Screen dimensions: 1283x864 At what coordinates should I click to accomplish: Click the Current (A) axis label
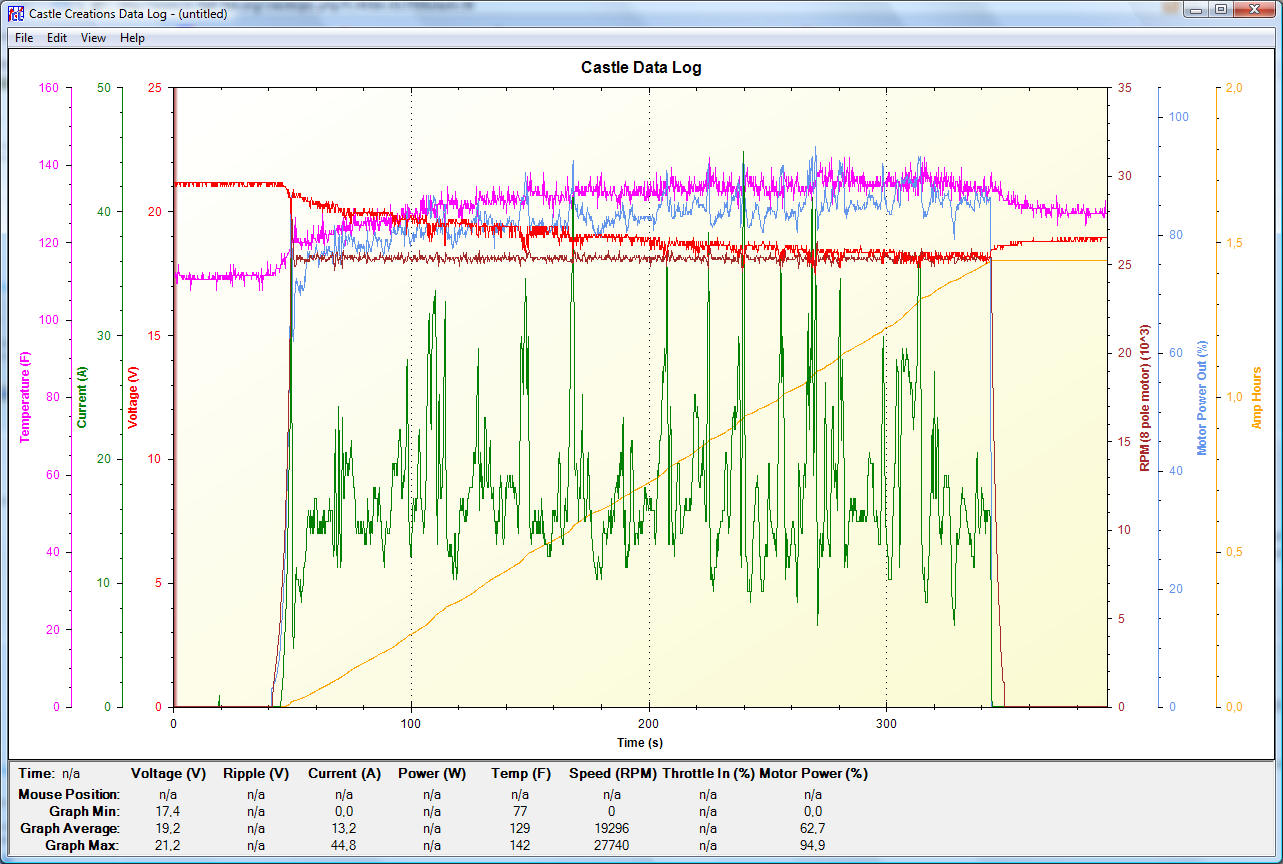tap(83, 397)
